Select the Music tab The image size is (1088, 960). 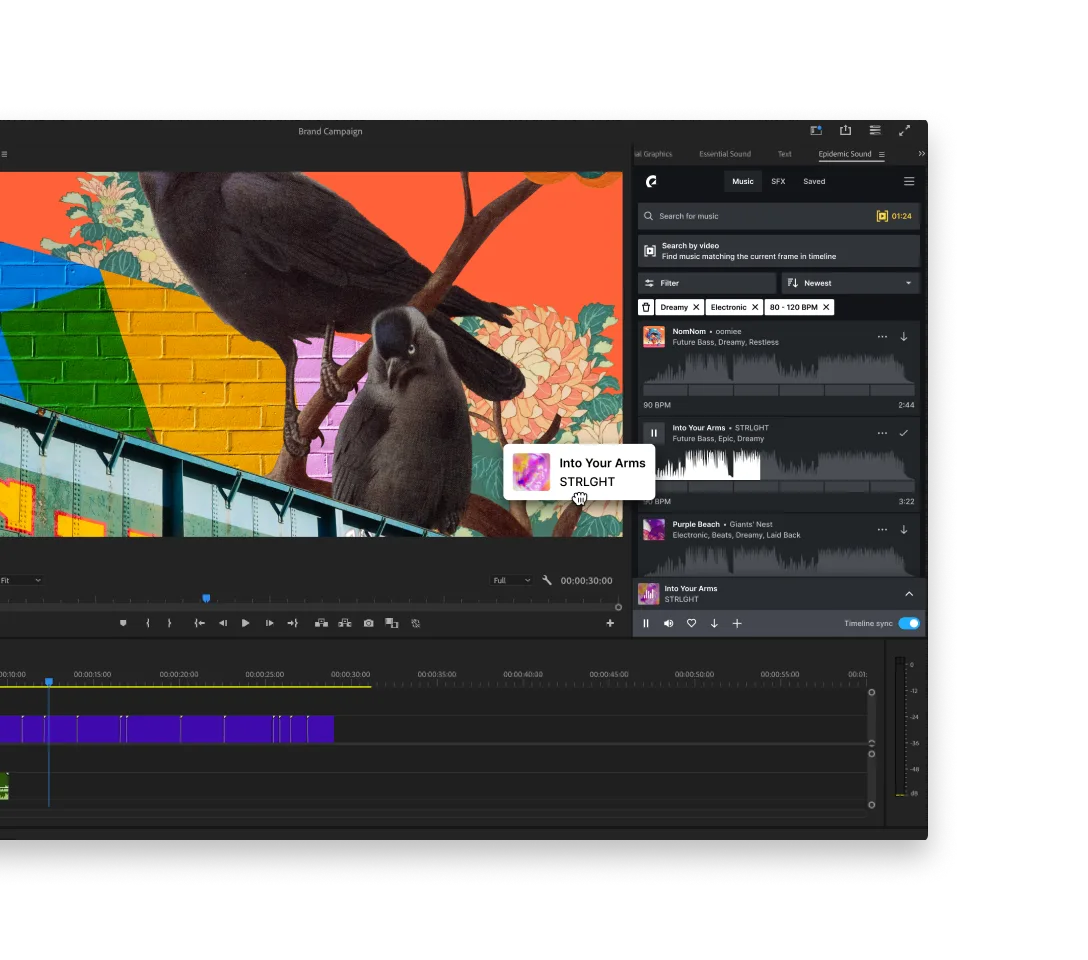[x=742, y=181]
